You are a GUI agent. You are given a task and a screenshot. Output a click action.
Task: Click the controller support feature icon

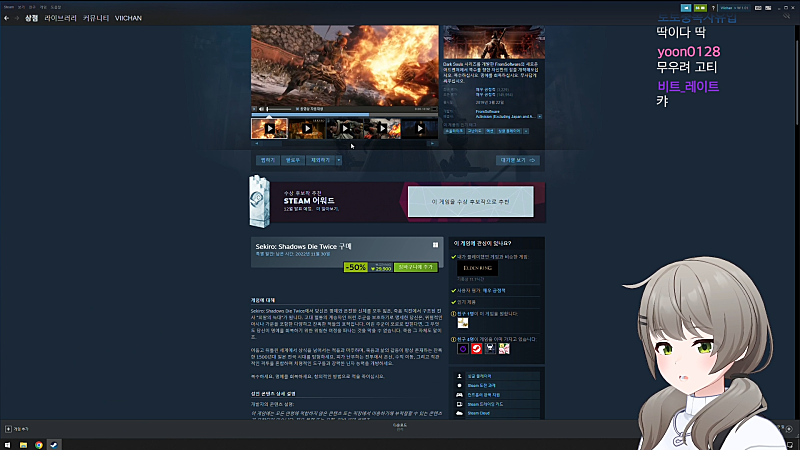point(459,395)
